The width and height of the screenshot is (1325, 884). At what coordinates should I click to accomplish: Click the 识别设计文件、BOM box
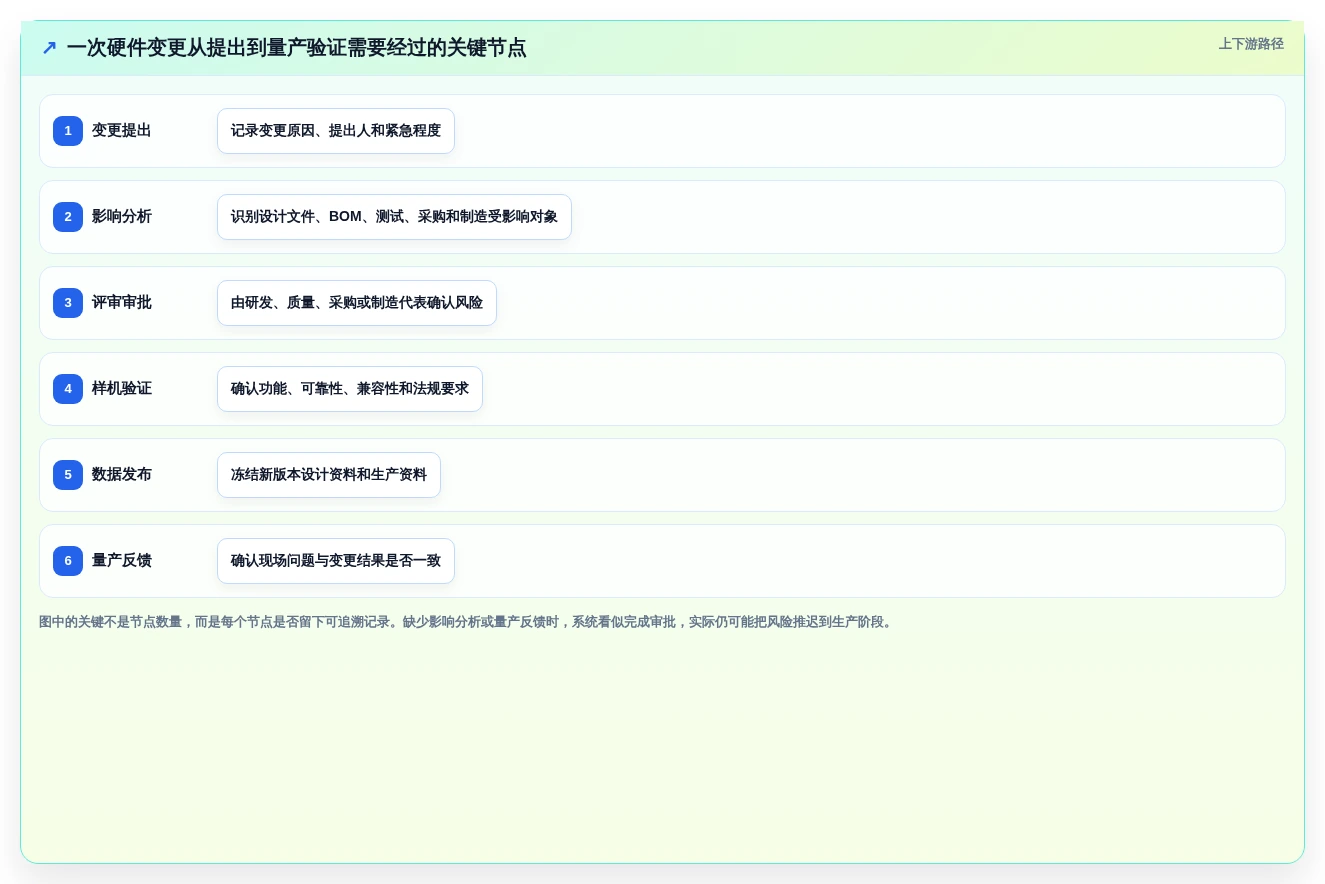(394, 217)
